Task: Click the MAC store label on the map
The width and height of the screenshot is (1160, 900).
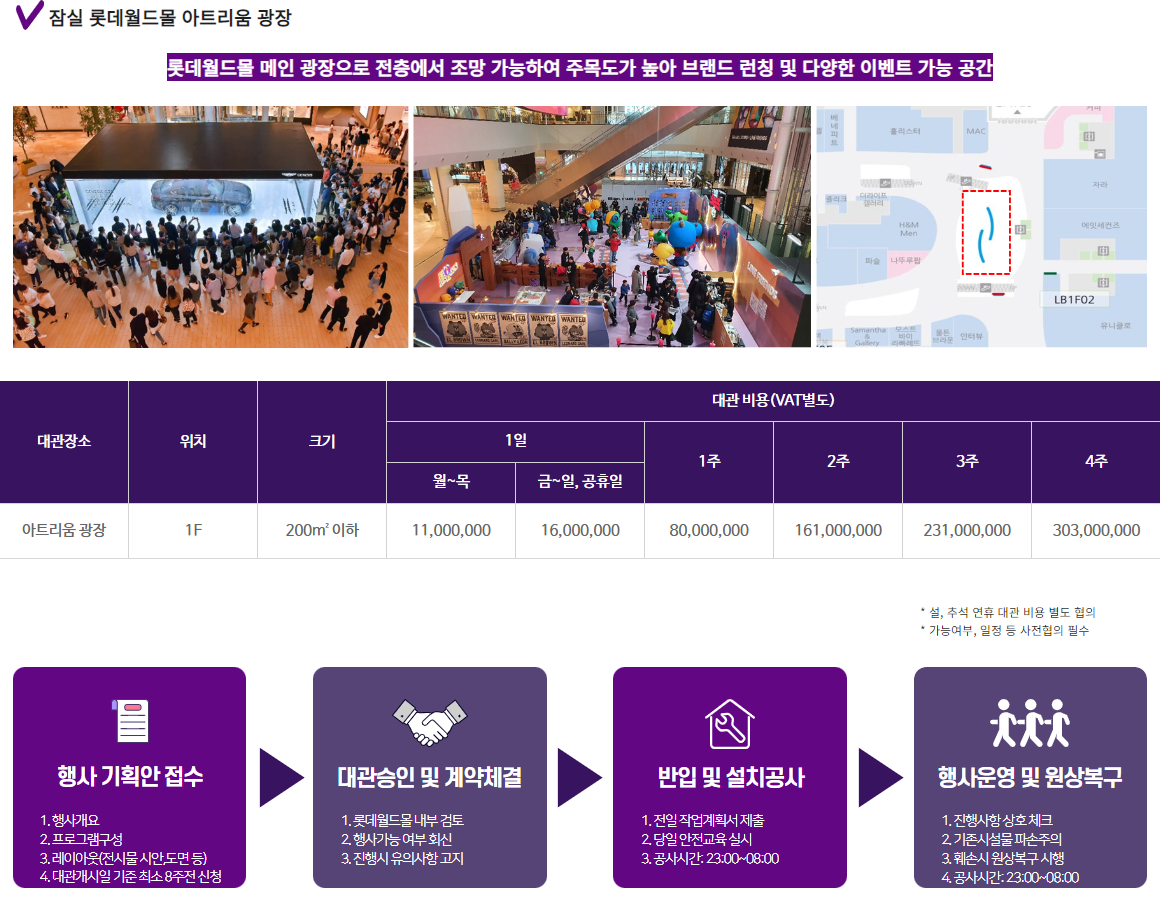Action: 976,131
